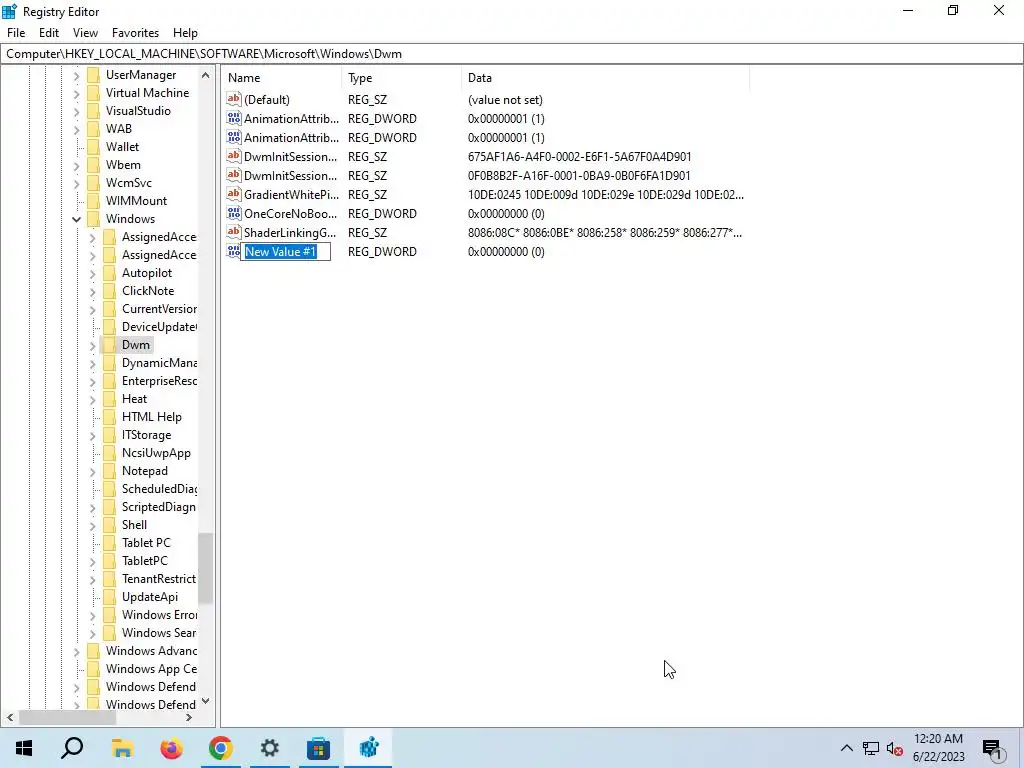The image size is (1024, 768).
Task: Click the tree horizontal scrollbar thumb
Action: (x=67, y=718)
